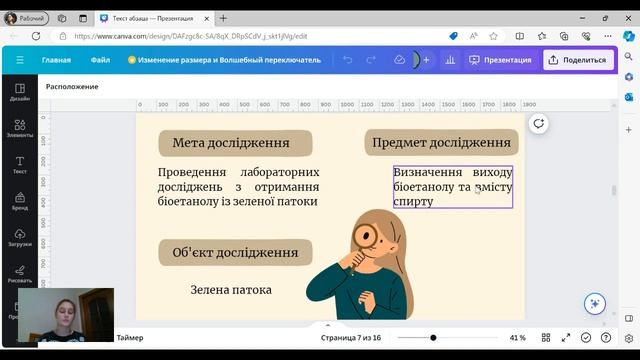Open the Файл menu

[100, 60]
